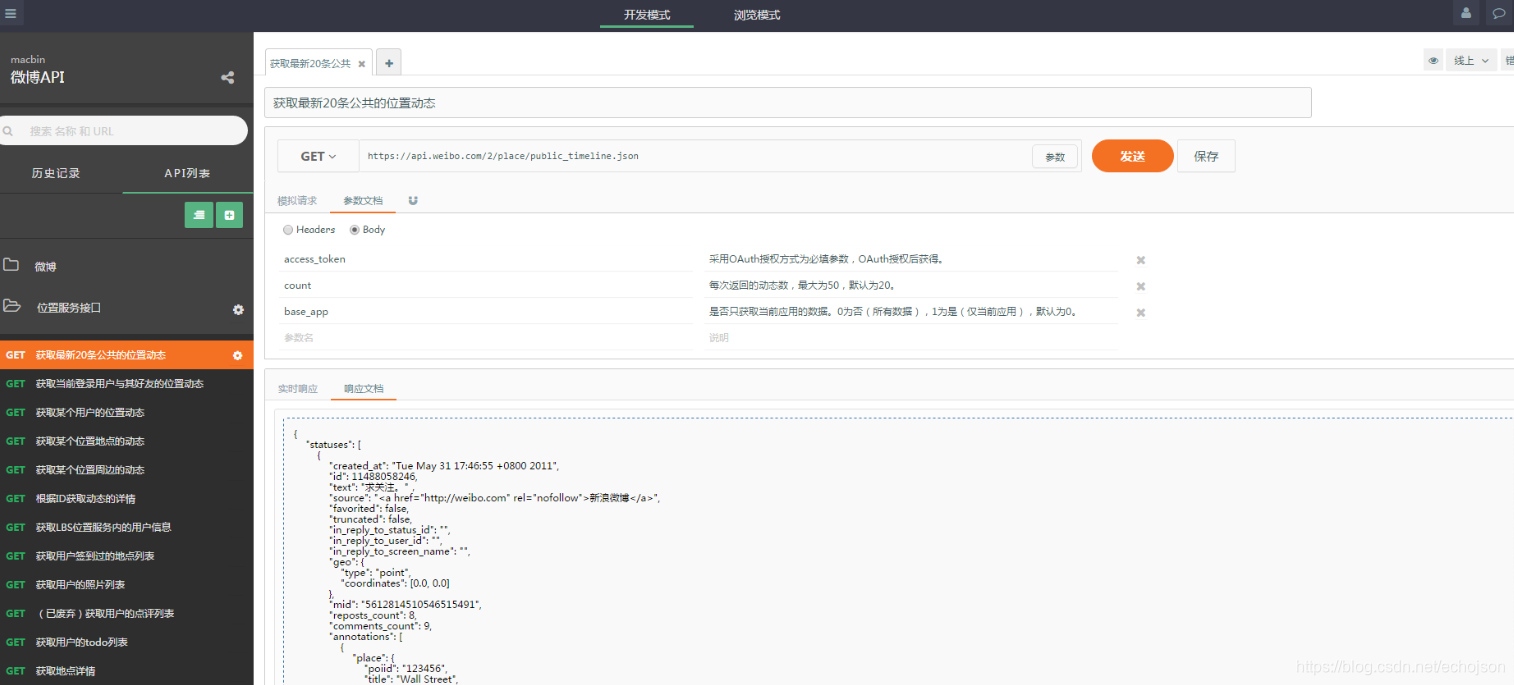The height and width of the screenshot is (685, 1514).
Task: Close the 获取最新20条公共 tab
Action: click(x=362, y=63)
